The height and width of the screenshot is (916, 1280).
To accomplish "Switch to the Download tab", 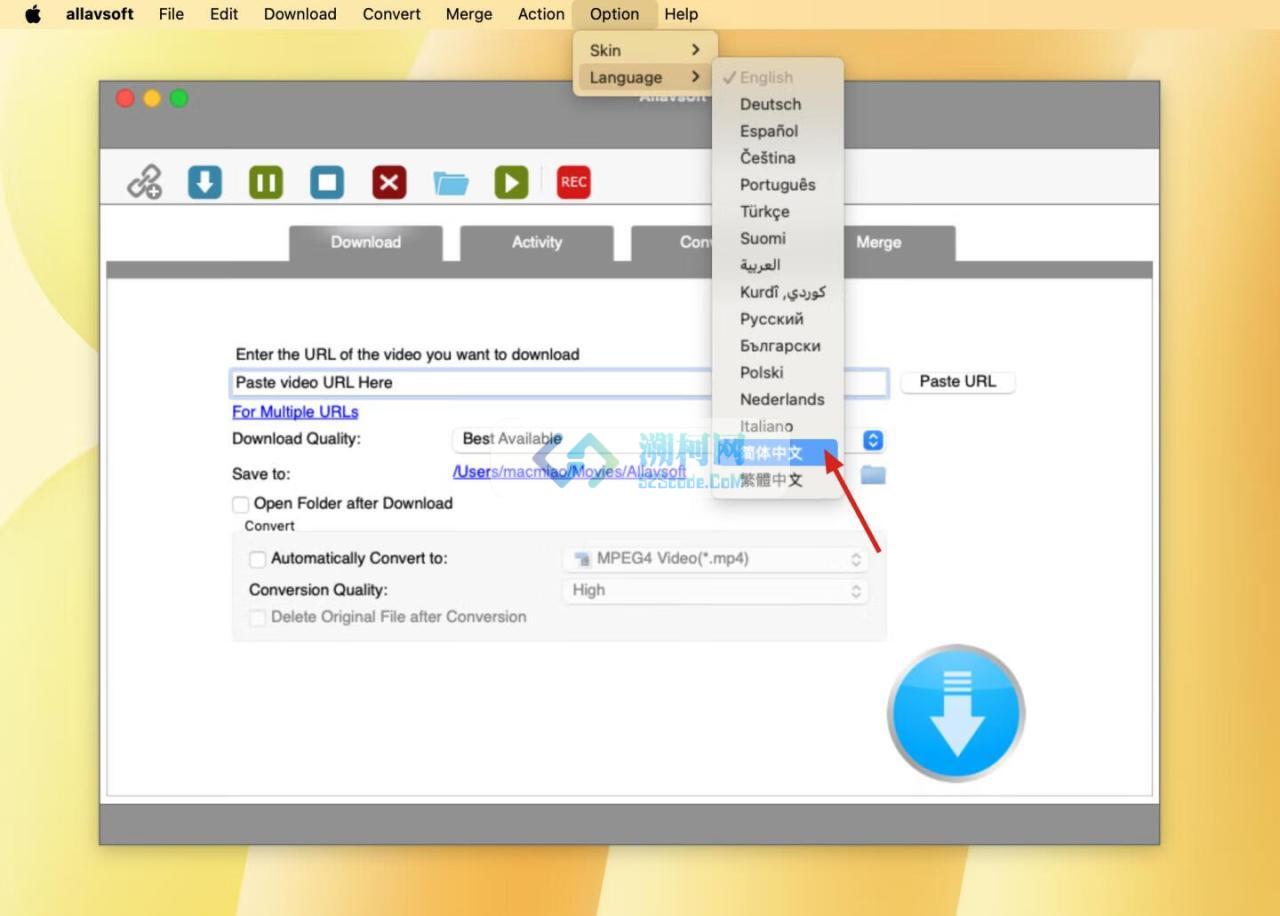I will (366, 243).
